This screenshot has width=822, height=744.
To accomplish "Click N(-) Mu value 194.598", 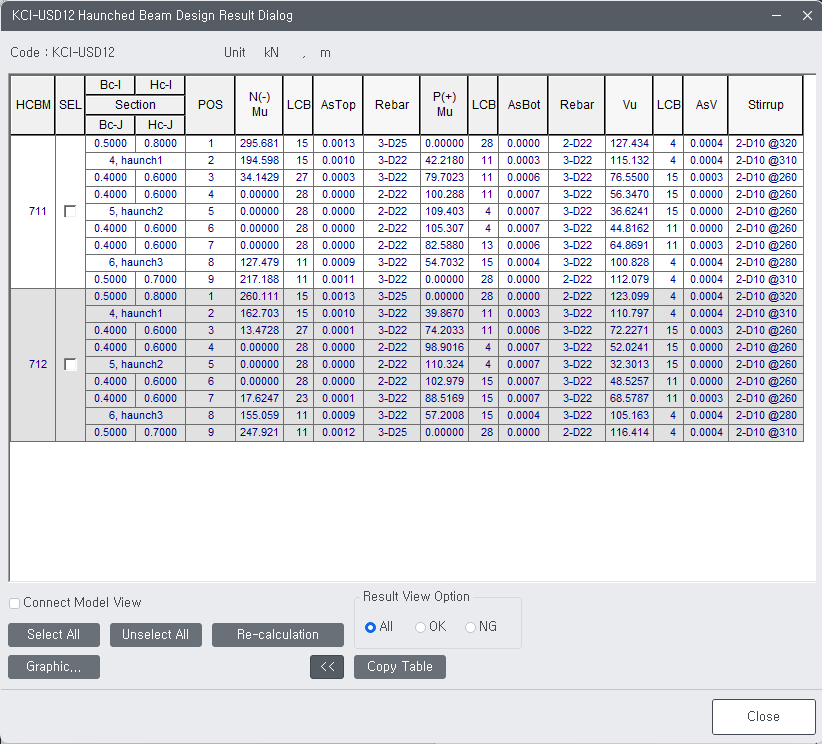I will tap(259, 160).
